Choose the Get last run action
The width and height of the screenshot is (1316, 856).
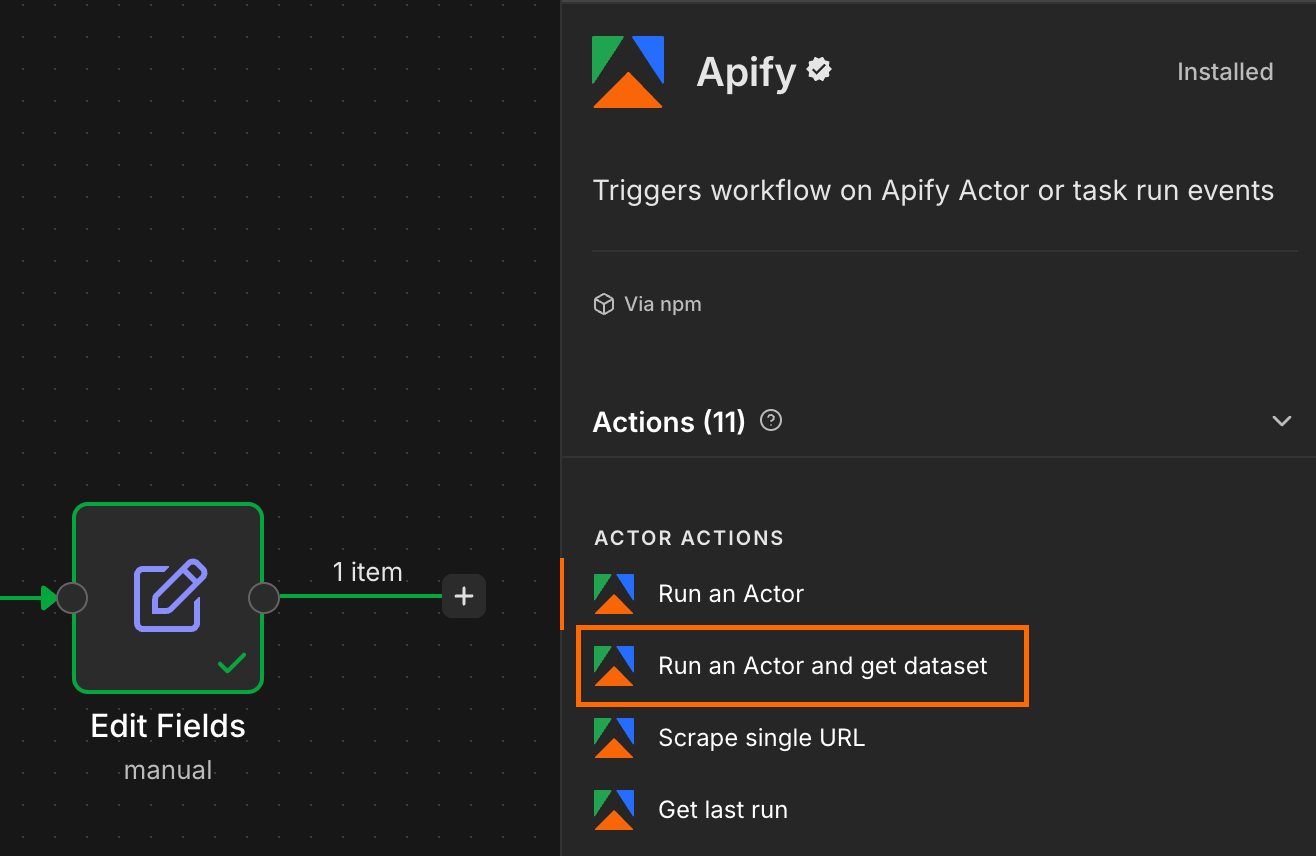pyautogui.click(x=939, y=810)
